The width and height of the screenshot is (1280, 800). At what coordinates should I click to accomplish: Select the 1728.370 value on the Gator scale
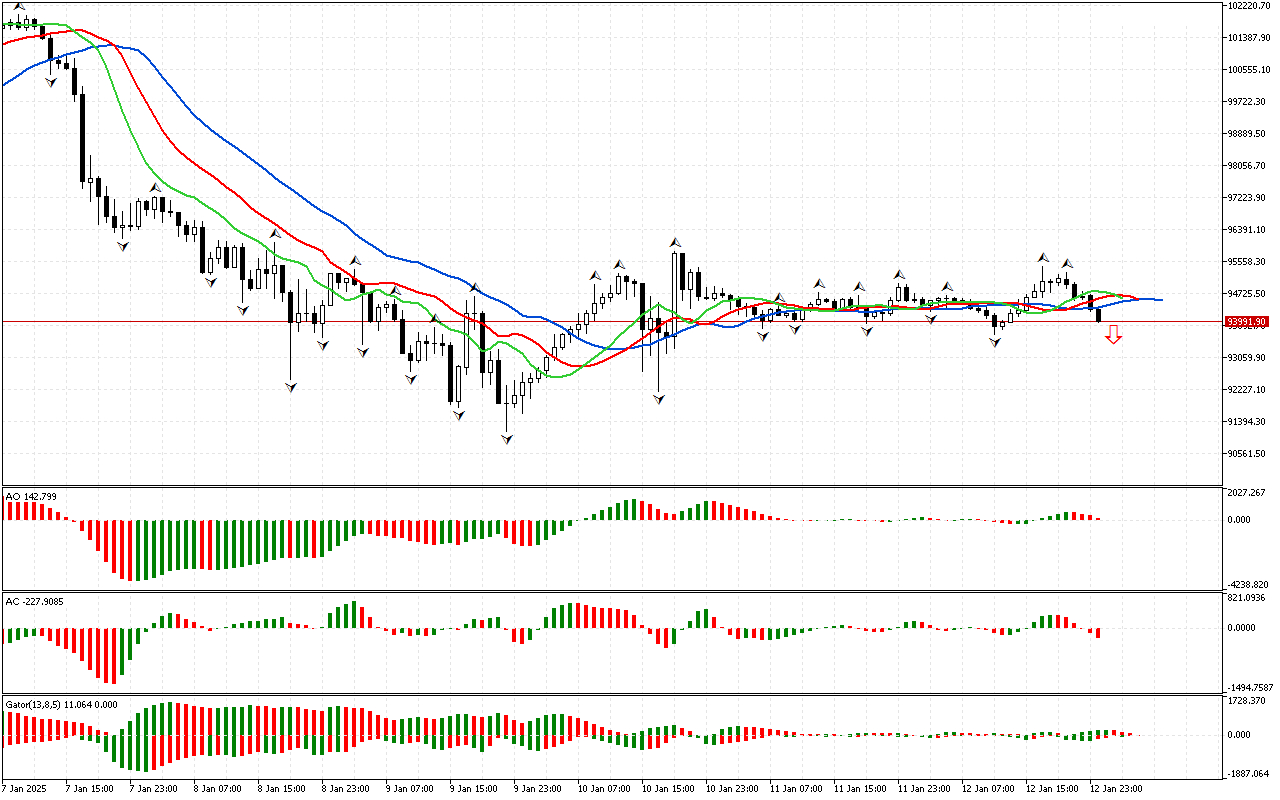coord(1248,702)
